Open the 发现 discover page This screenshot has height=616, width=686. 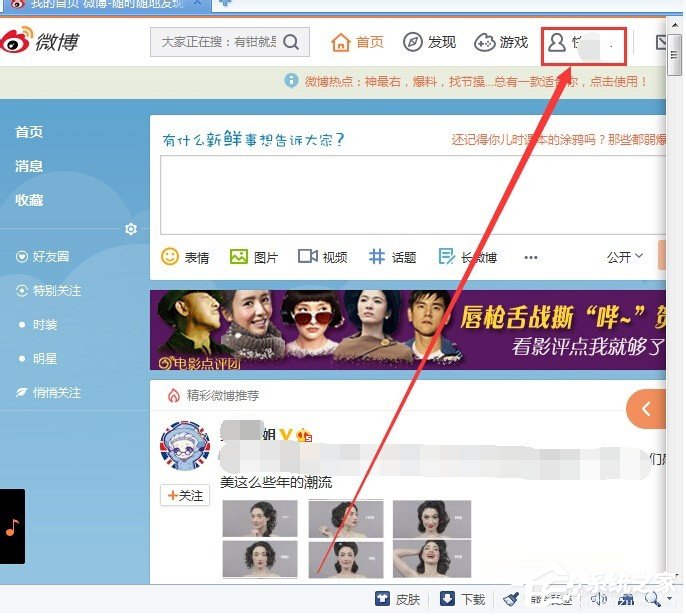tap(429, 42)
